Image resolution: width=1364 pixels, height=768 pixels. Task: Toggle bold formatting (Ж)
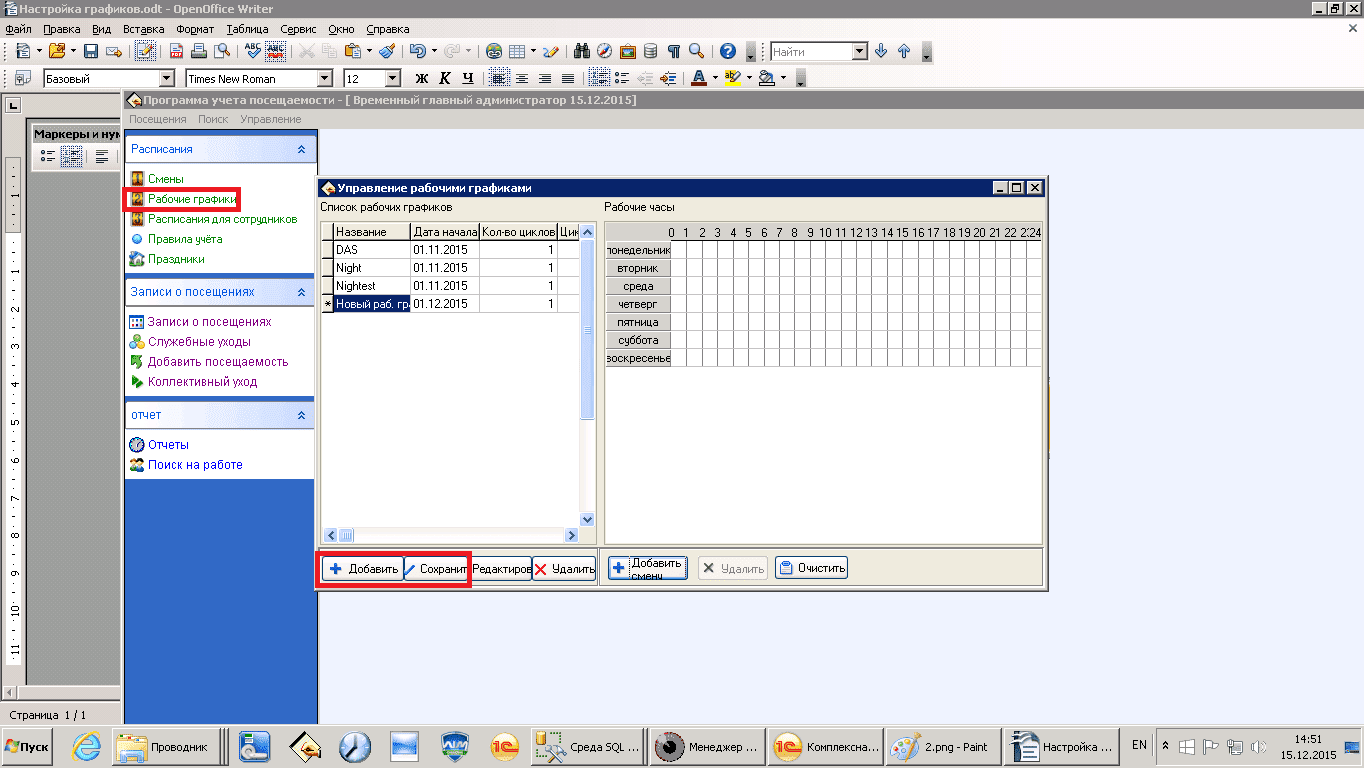tap(421, 78)
